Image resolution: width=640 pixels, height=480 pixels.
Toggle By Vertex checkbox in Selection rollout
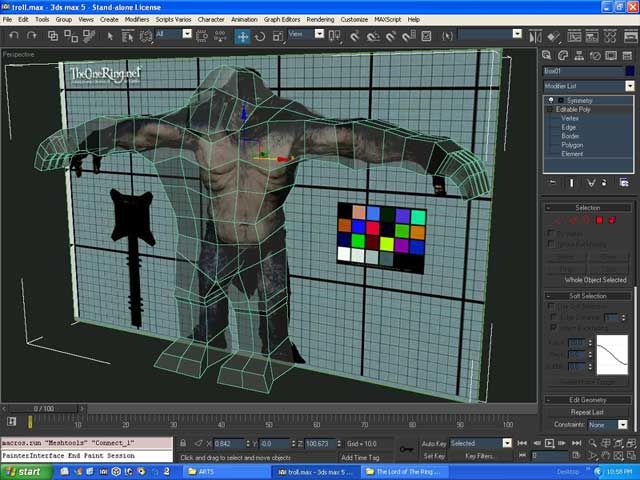tap(551, 233)
